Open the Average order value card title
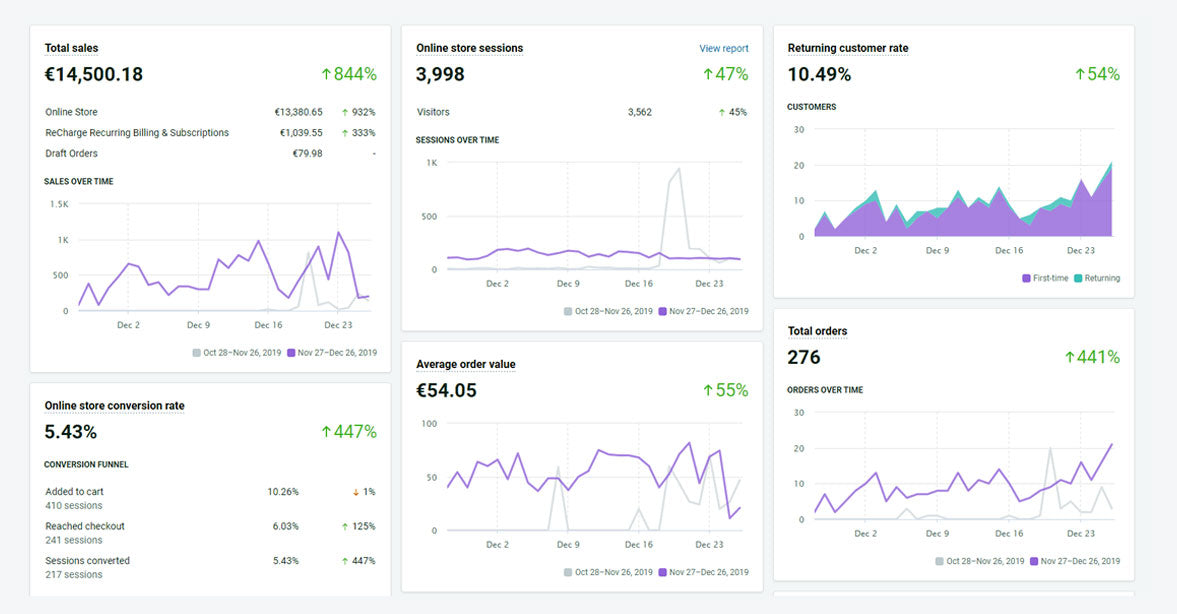Image resolution: width=1177 pixels, height=614 pixels. [466, 364]
